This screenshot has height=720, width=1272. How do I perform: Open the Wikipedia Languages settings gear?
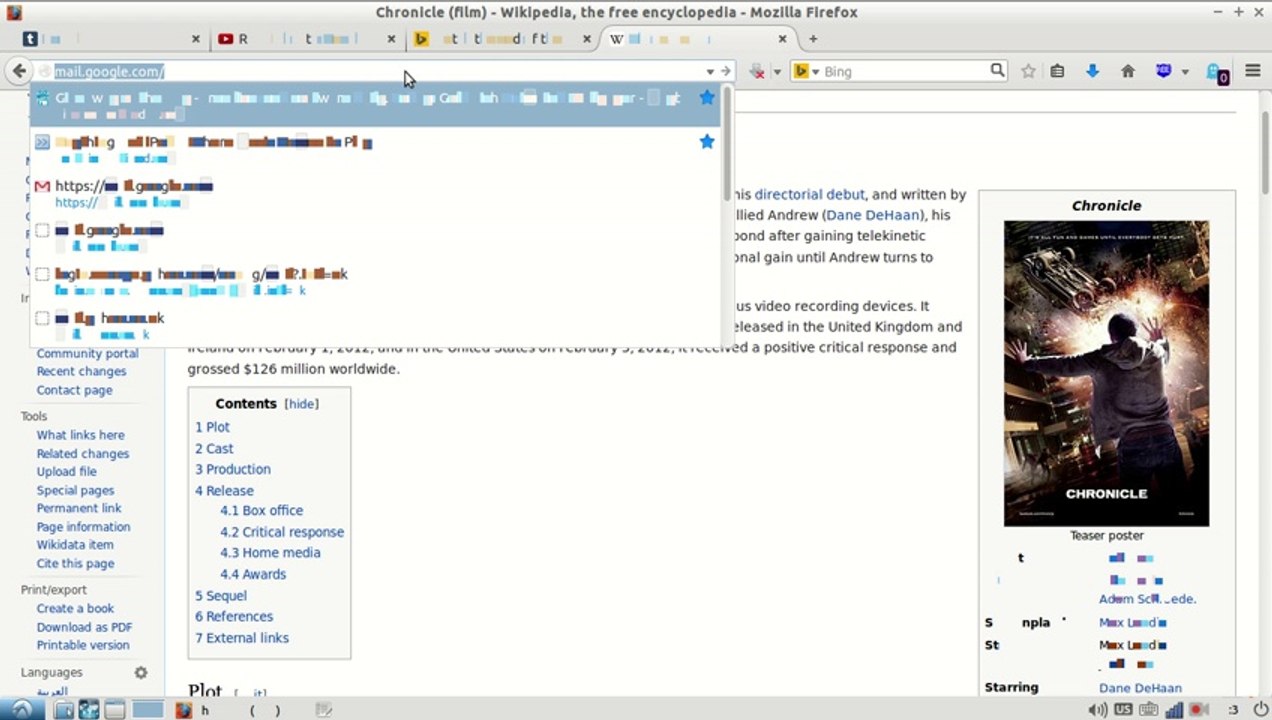pyautogui.click(x=141, y=673)
